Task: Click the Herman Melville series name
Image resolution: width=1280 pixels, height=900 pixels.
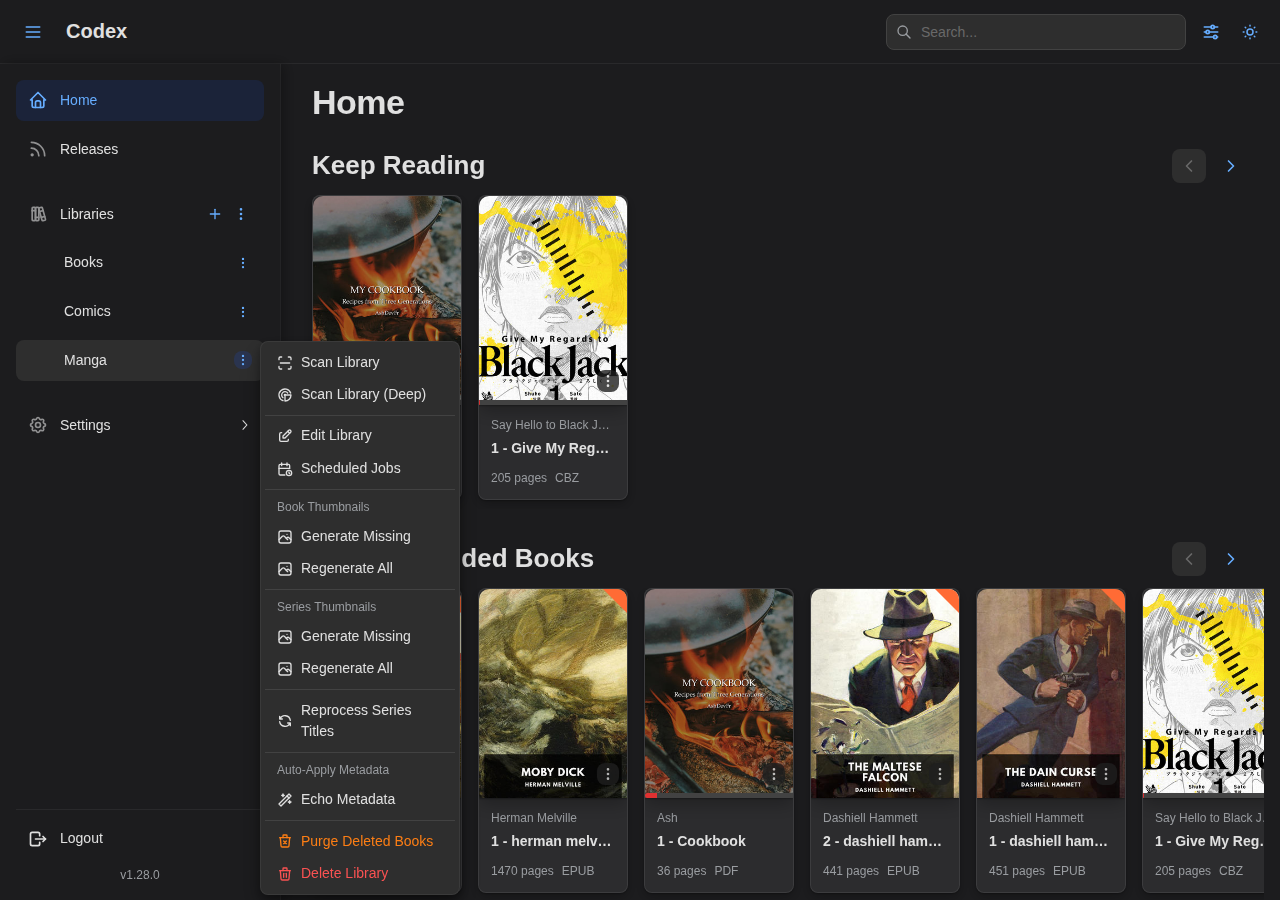Action: [x=534, y=818]
